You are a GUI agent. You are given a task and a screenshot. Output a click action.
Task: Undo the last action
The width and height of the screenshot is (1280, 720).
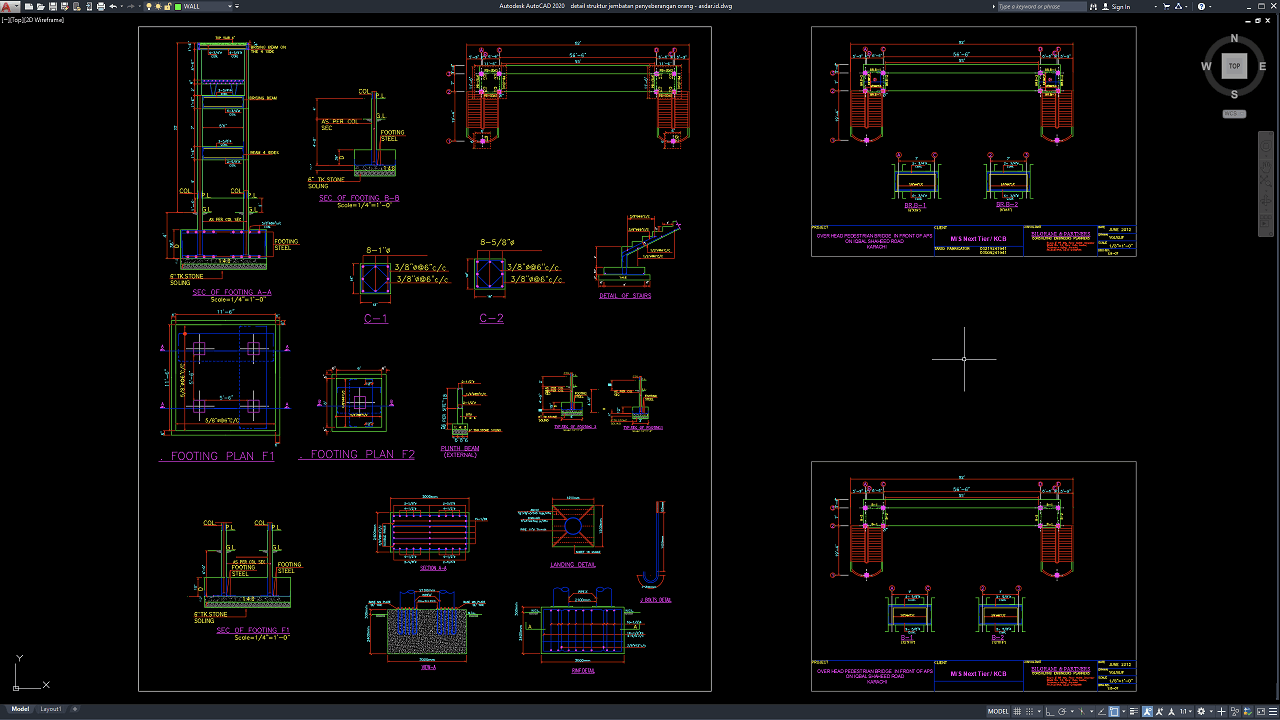click(x=113, y=6)
